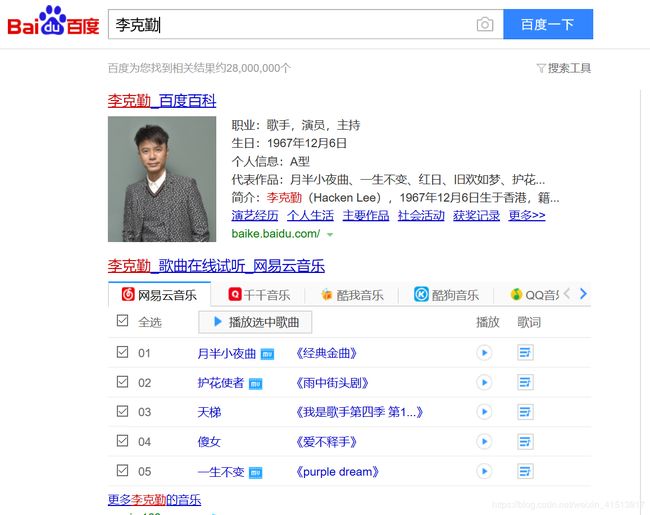
Task: Uncheck song 03 checkbox
Action: [122, 411]
